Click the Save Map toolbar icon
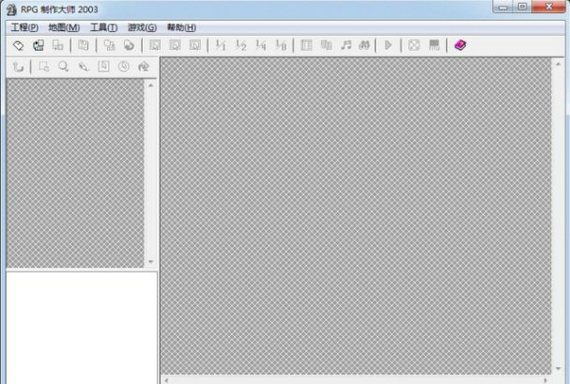Screen dimensions: 570x384 [109, 45]
